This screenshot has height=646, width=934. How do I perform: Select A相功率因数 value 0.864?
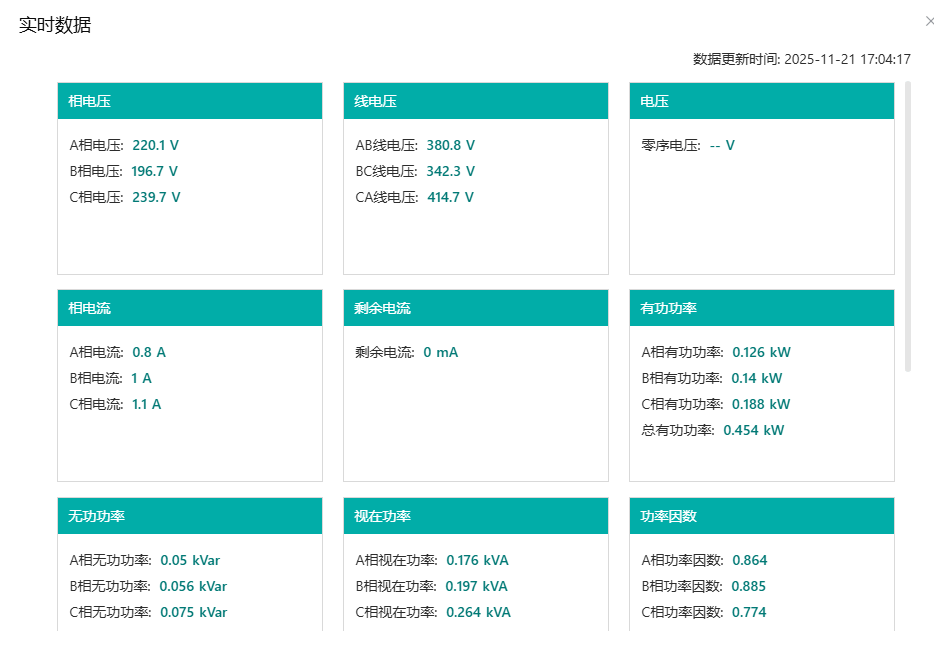(x=749, y=560)
